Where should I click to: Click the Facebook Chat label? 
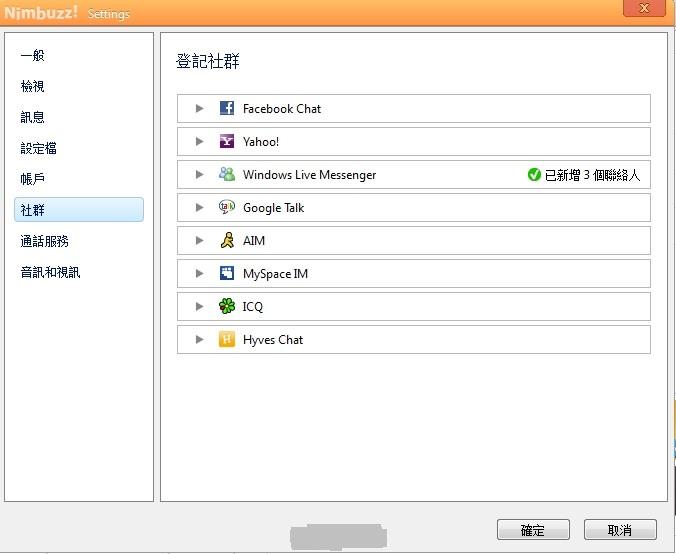(x=282, y=109)
